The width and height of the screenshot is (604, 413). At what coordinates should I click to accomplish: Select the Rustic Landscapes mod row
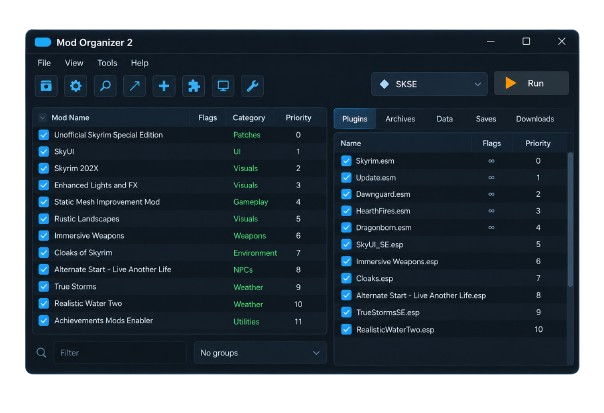pyautogui.click(x=180, y=219)
